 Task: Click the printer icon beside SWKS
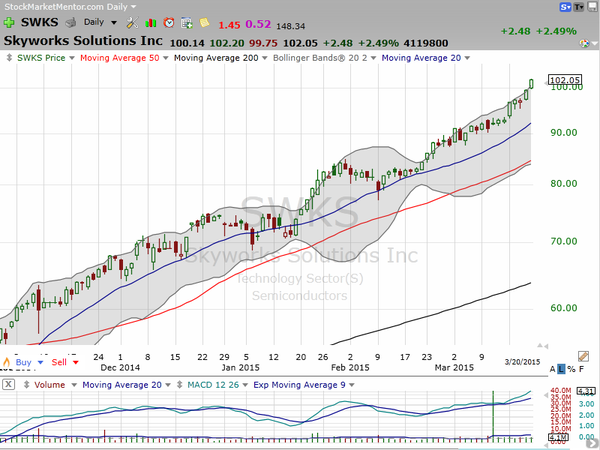[70, 23]
